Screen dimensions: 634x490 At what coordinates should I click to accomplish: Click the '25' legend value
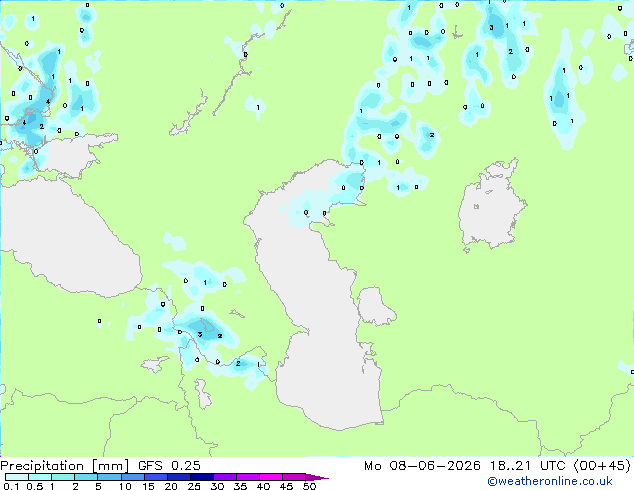click(x=194, y=486)
